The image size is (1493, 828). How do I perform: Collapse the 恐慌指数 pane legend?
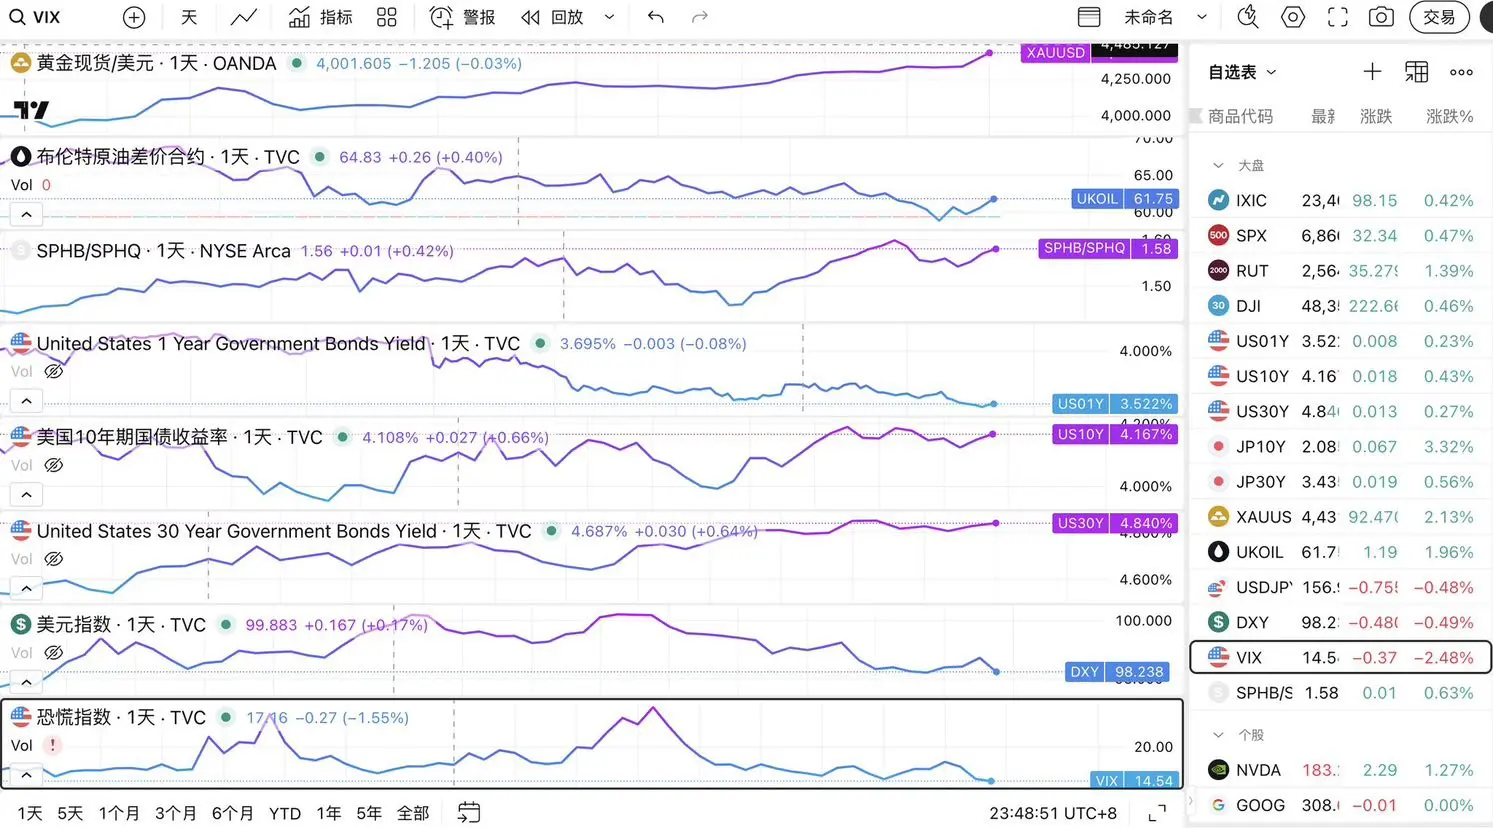(27, 775)
